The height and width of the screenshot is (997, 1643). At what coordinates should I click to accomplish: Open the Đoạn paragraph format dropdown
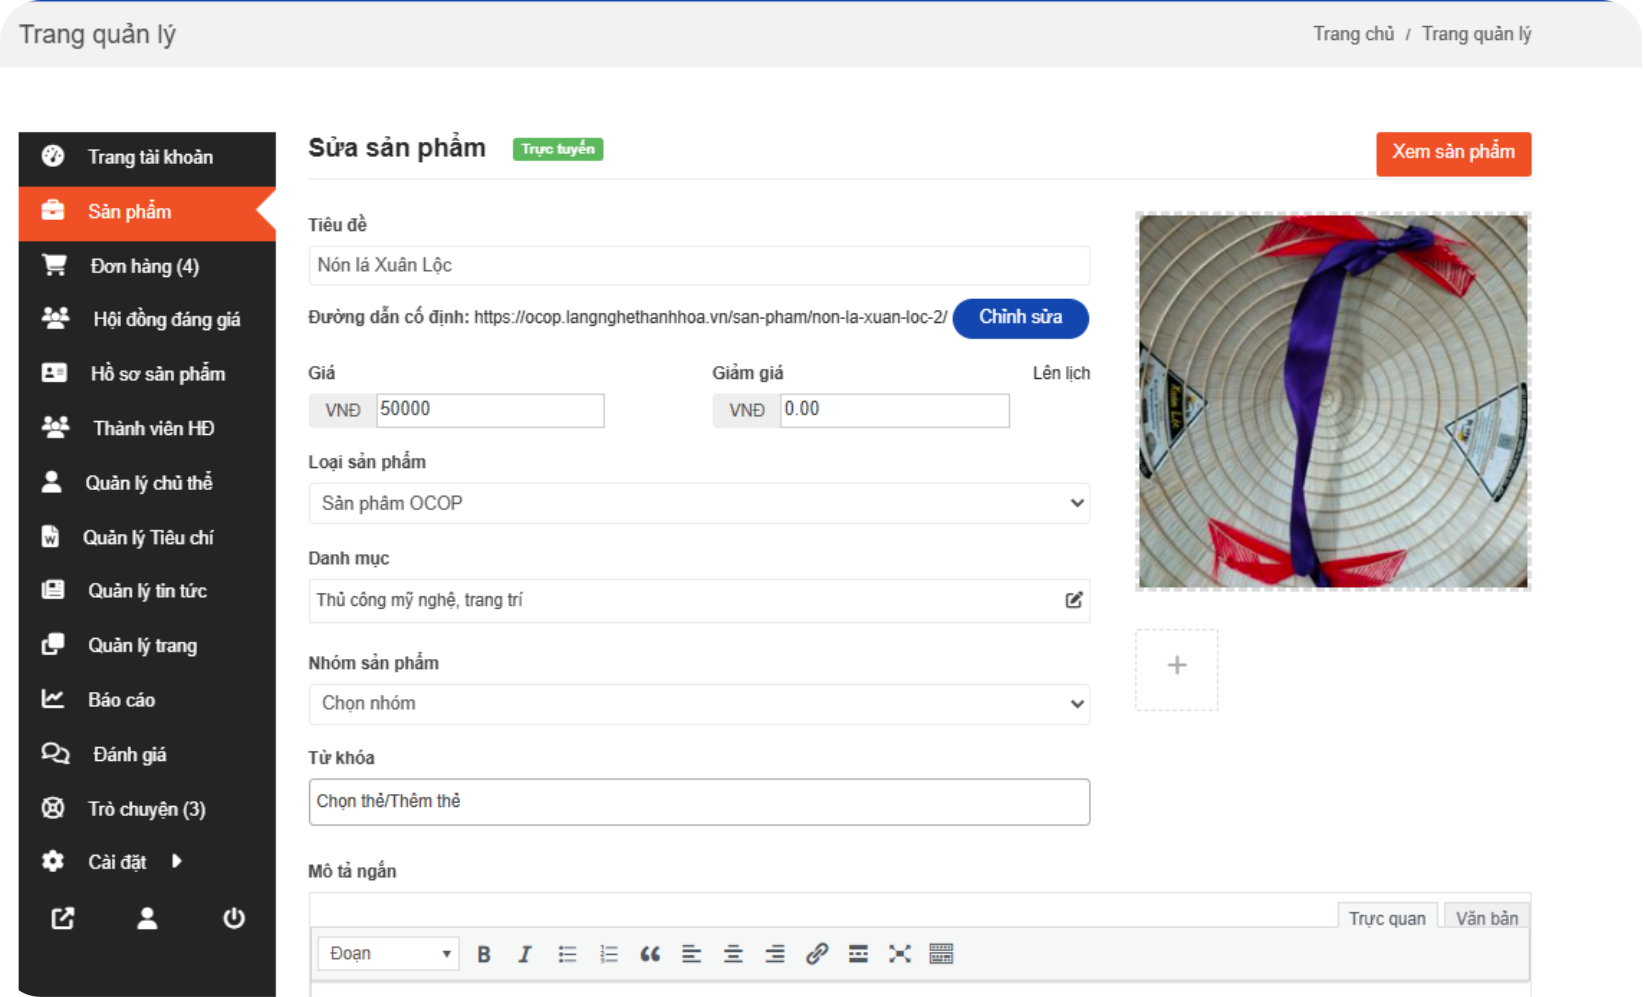click(389, 954)
